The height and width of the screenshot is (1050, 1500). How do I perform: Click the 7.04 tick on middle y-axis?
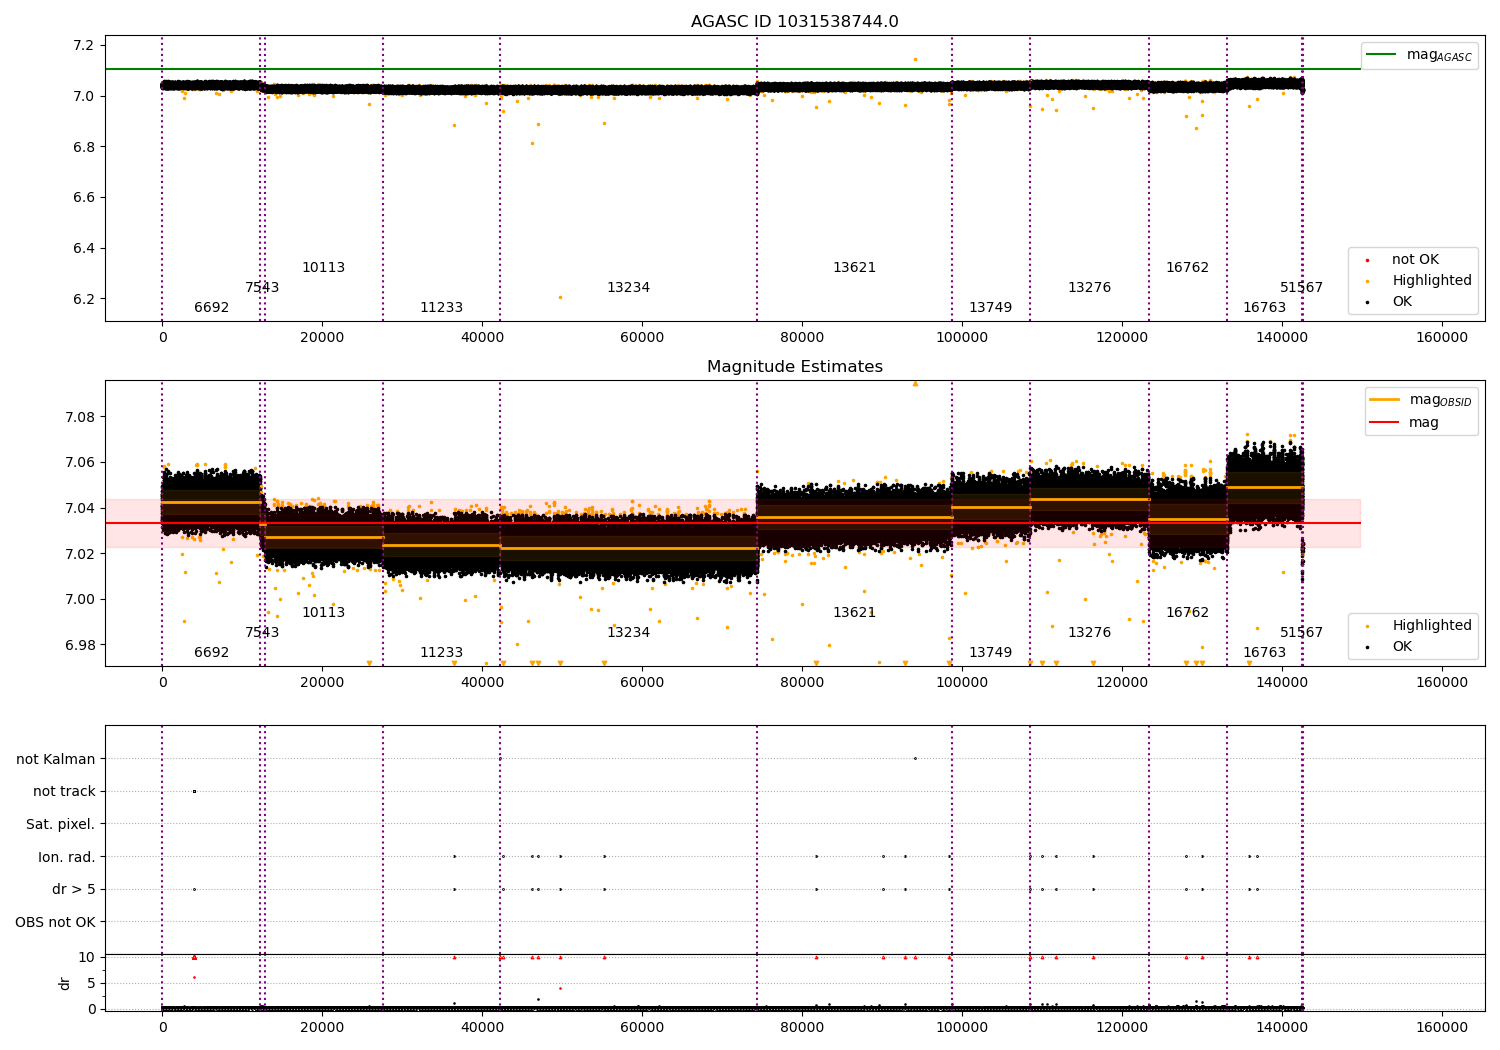pyautogui.click(x=80, y=508)
